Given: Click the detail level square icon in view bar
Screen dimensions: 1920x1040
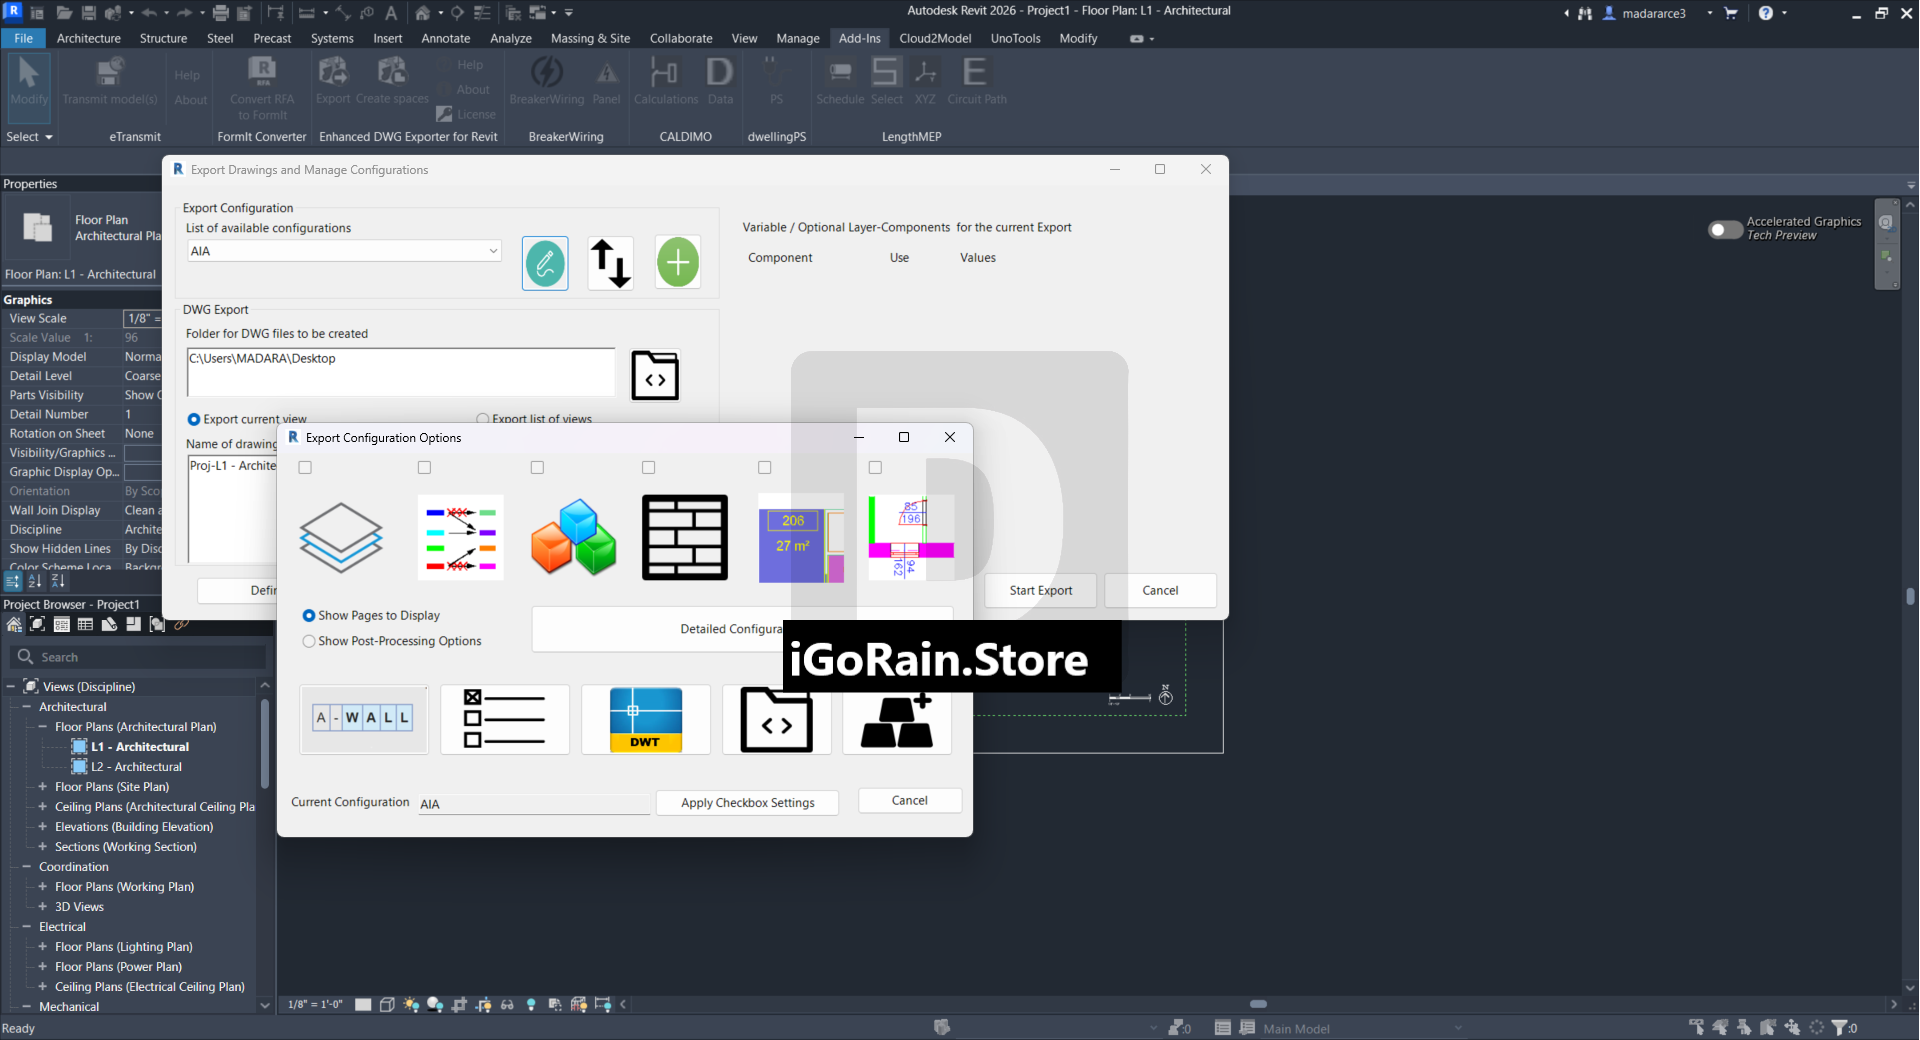Looking at the screenshot, I should 363,1005.
